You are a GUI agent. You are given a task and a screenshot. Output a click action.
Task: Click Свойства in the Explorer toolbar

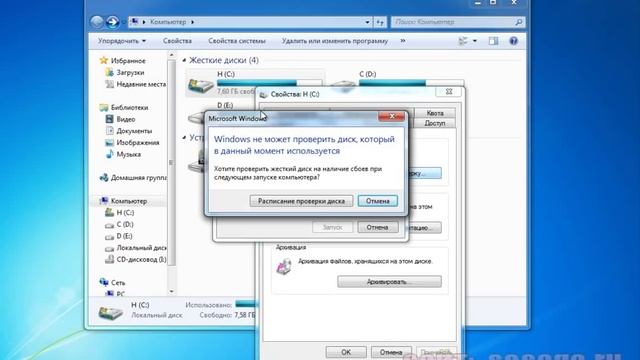click(x=177, y=41)
